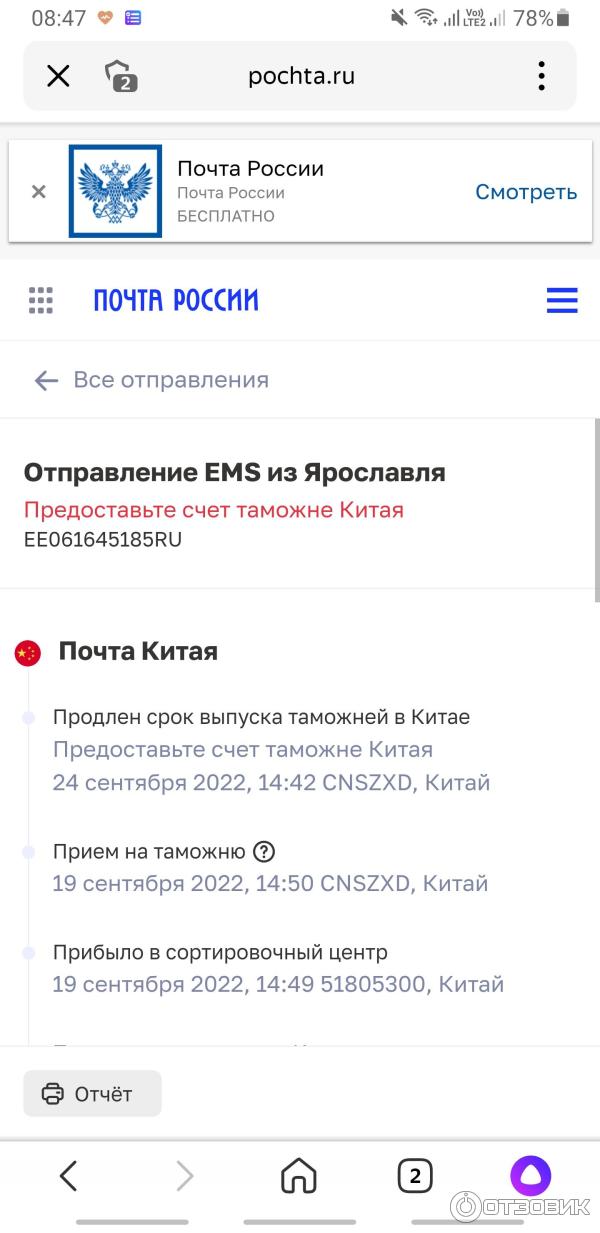The width and height of the screenshot is (600, 1233).
Task: Tap the China flag icon
Action: click(28, 654)
